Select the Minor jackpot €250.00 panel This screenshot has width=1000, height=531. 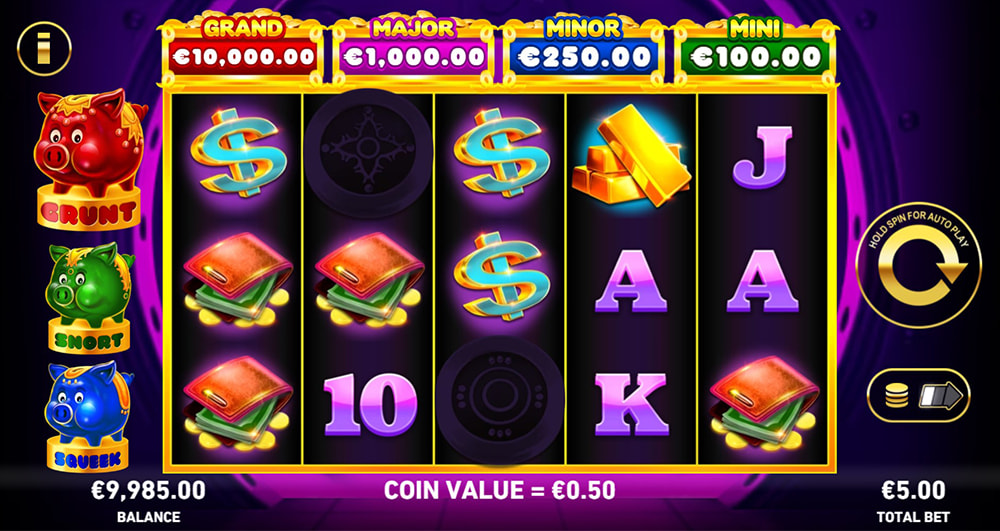pos(584,52)
